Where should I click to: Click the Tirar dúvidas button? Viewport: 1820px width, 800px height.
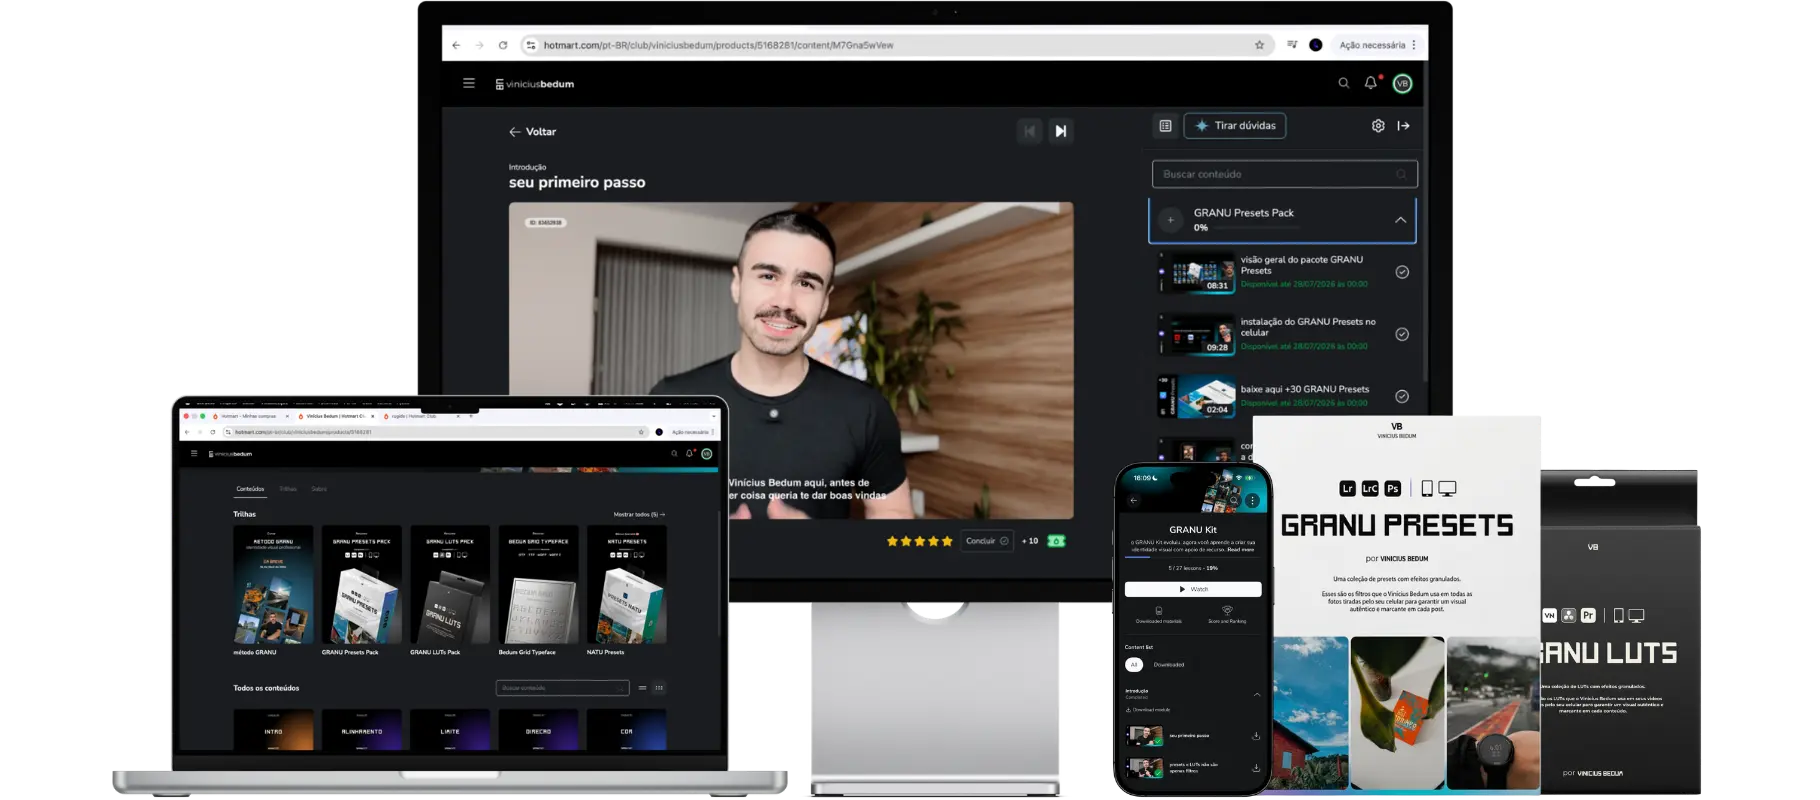click(1235, 126)
